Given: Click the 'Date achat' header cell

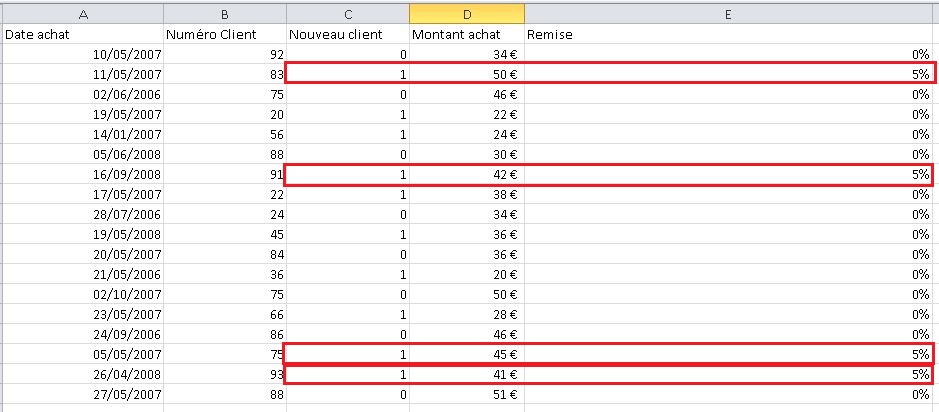Looking at the screenshot, I should tap(82, 34).
